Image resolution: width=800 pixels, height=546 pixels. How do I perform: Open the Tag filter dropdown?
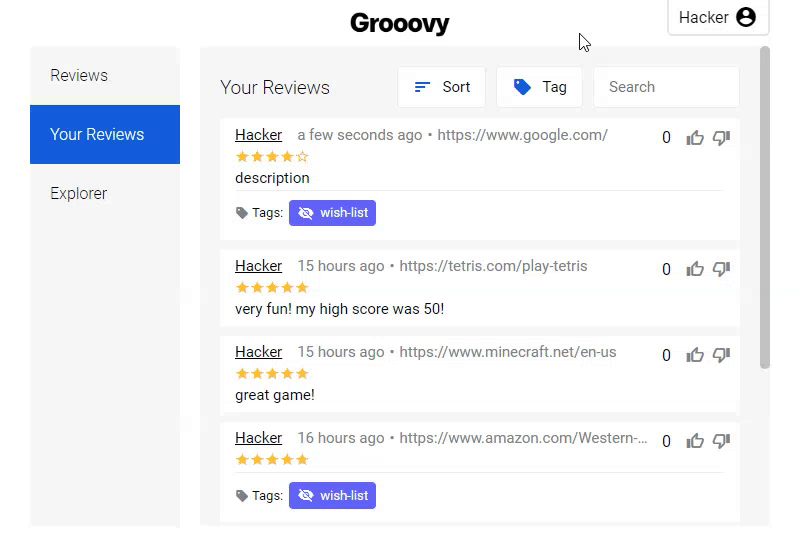(x=539, y=87)
